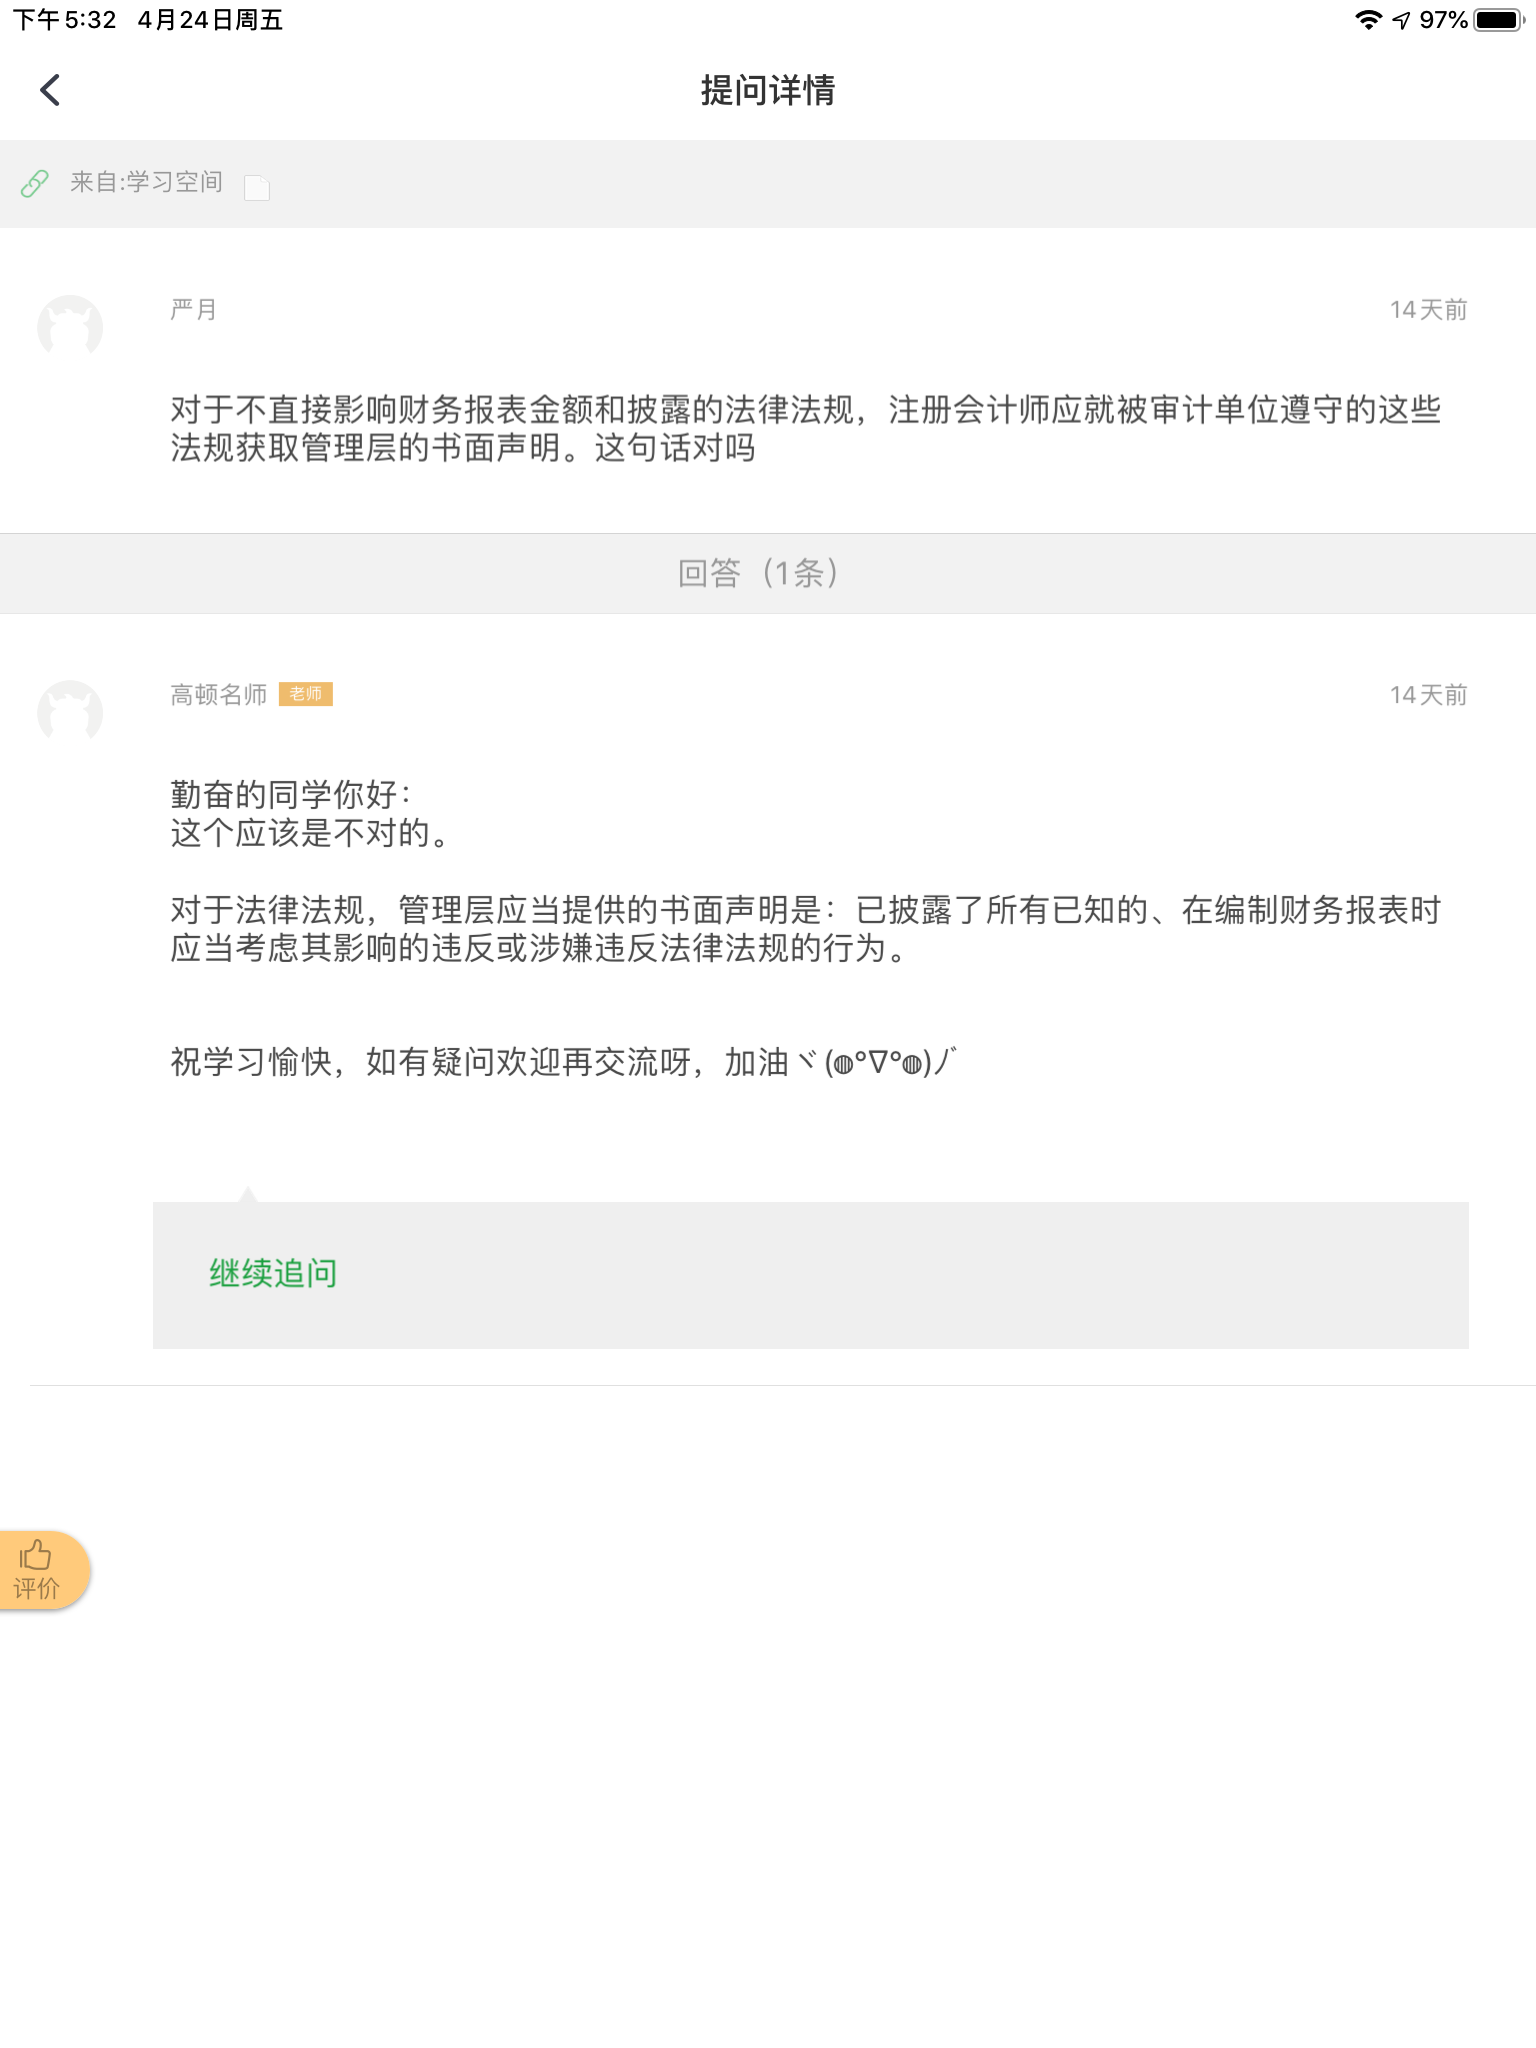Viewport: 1536px width, 2048px height.
Task: Tap the 提问详情 page title
Action: point(768,90)
